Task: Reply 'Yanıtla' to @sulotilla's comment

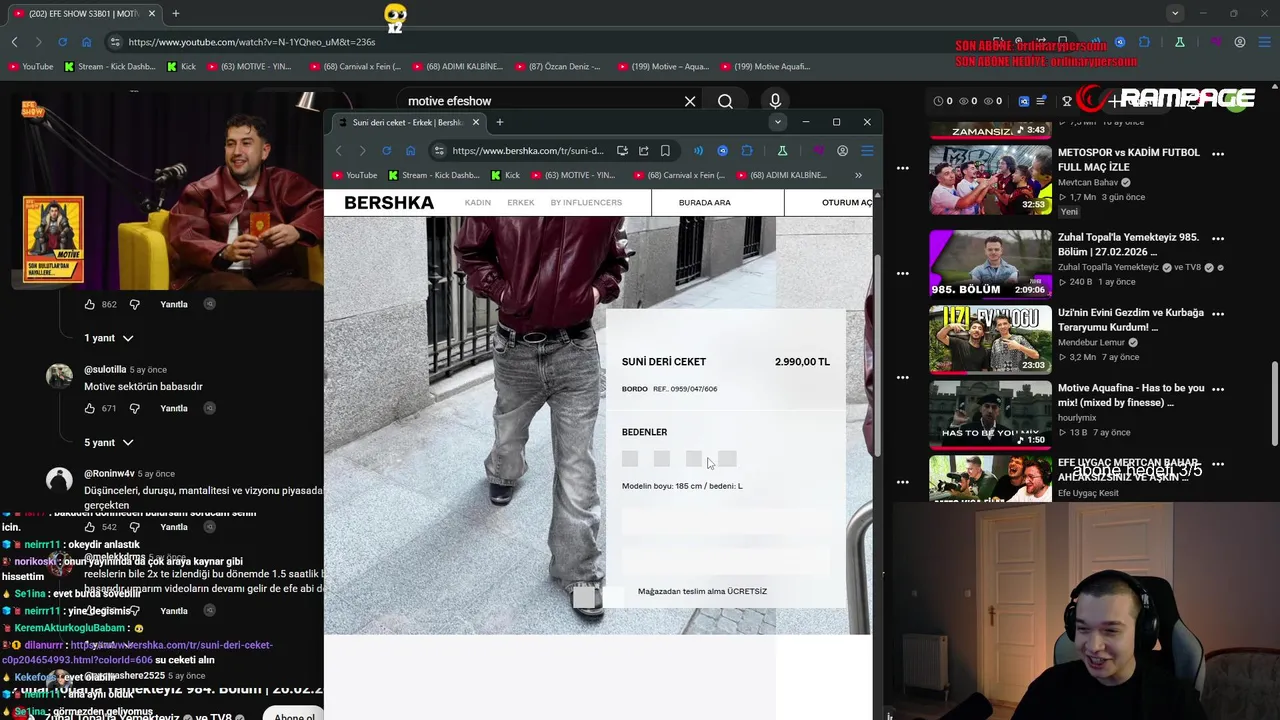Action: pos(174,408)
